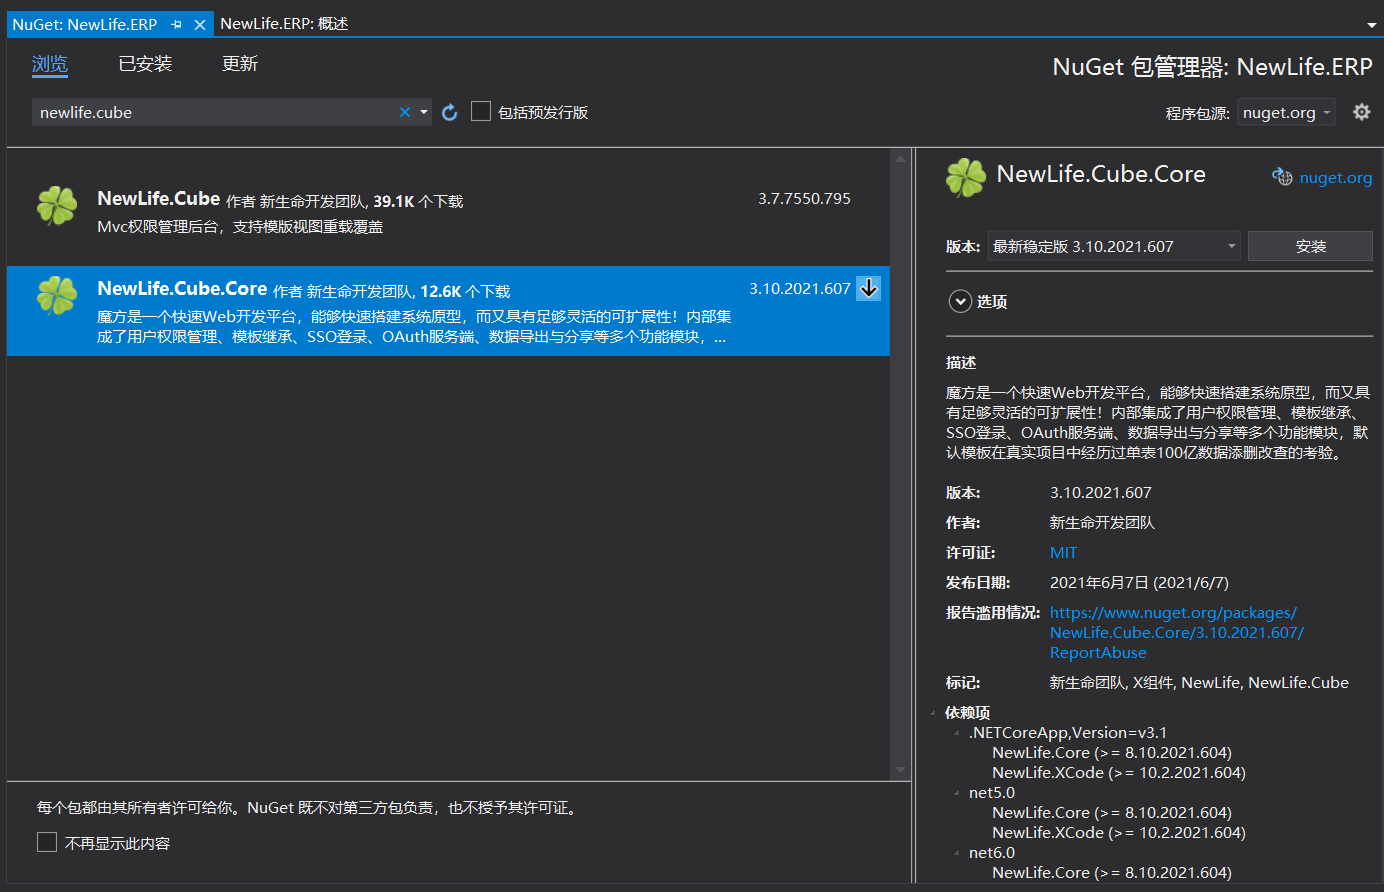Viewport: 1384px width, 892px height.
Task: Click NewLife.XCode dependency under net5.0
Action: point(1119,833)
